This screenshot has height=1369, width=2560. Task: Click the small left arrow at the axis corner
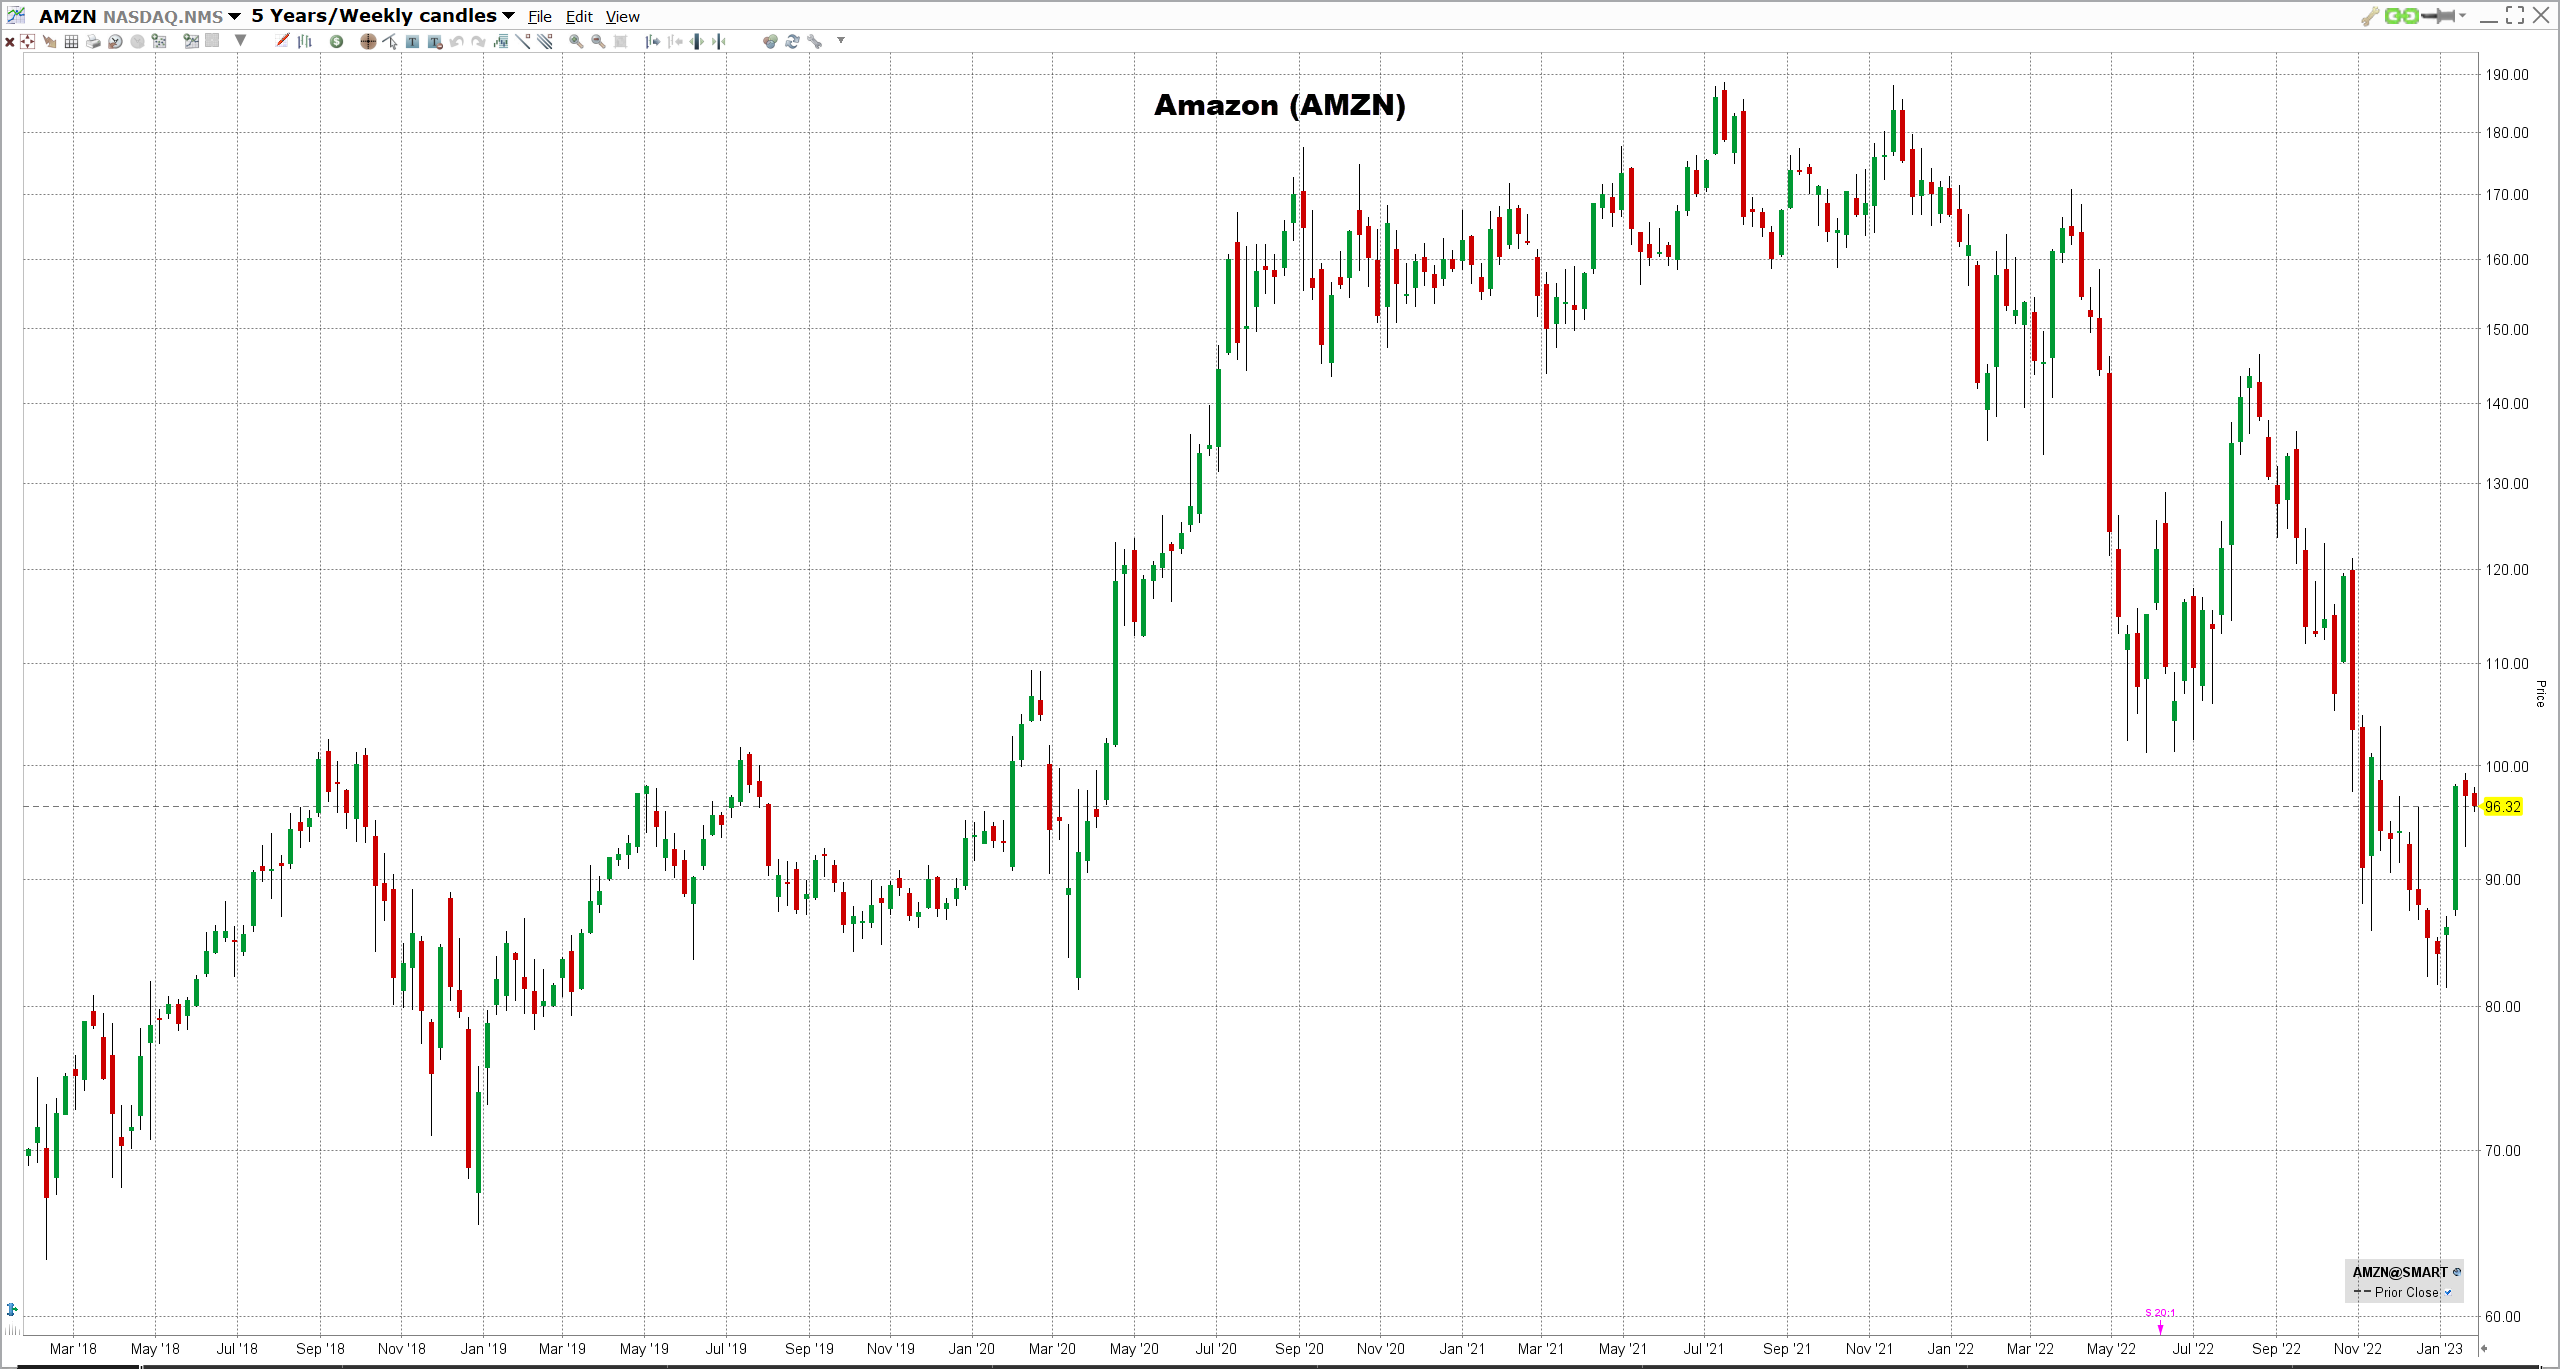[x=2484, y=1349]
